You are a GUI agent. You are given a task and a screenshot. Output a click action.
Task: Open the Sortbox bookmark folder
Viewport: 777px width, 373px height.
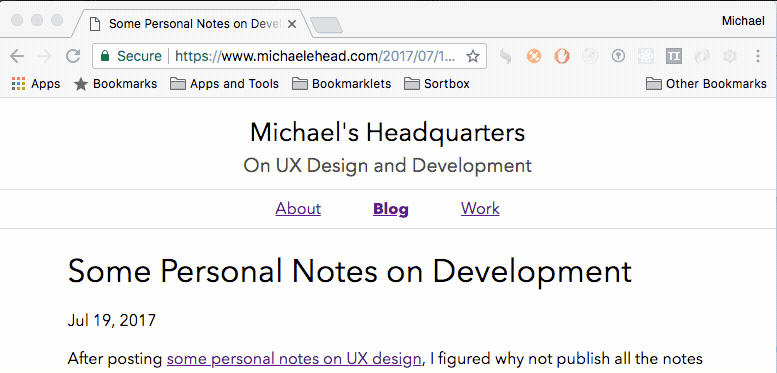click(437, 84)
